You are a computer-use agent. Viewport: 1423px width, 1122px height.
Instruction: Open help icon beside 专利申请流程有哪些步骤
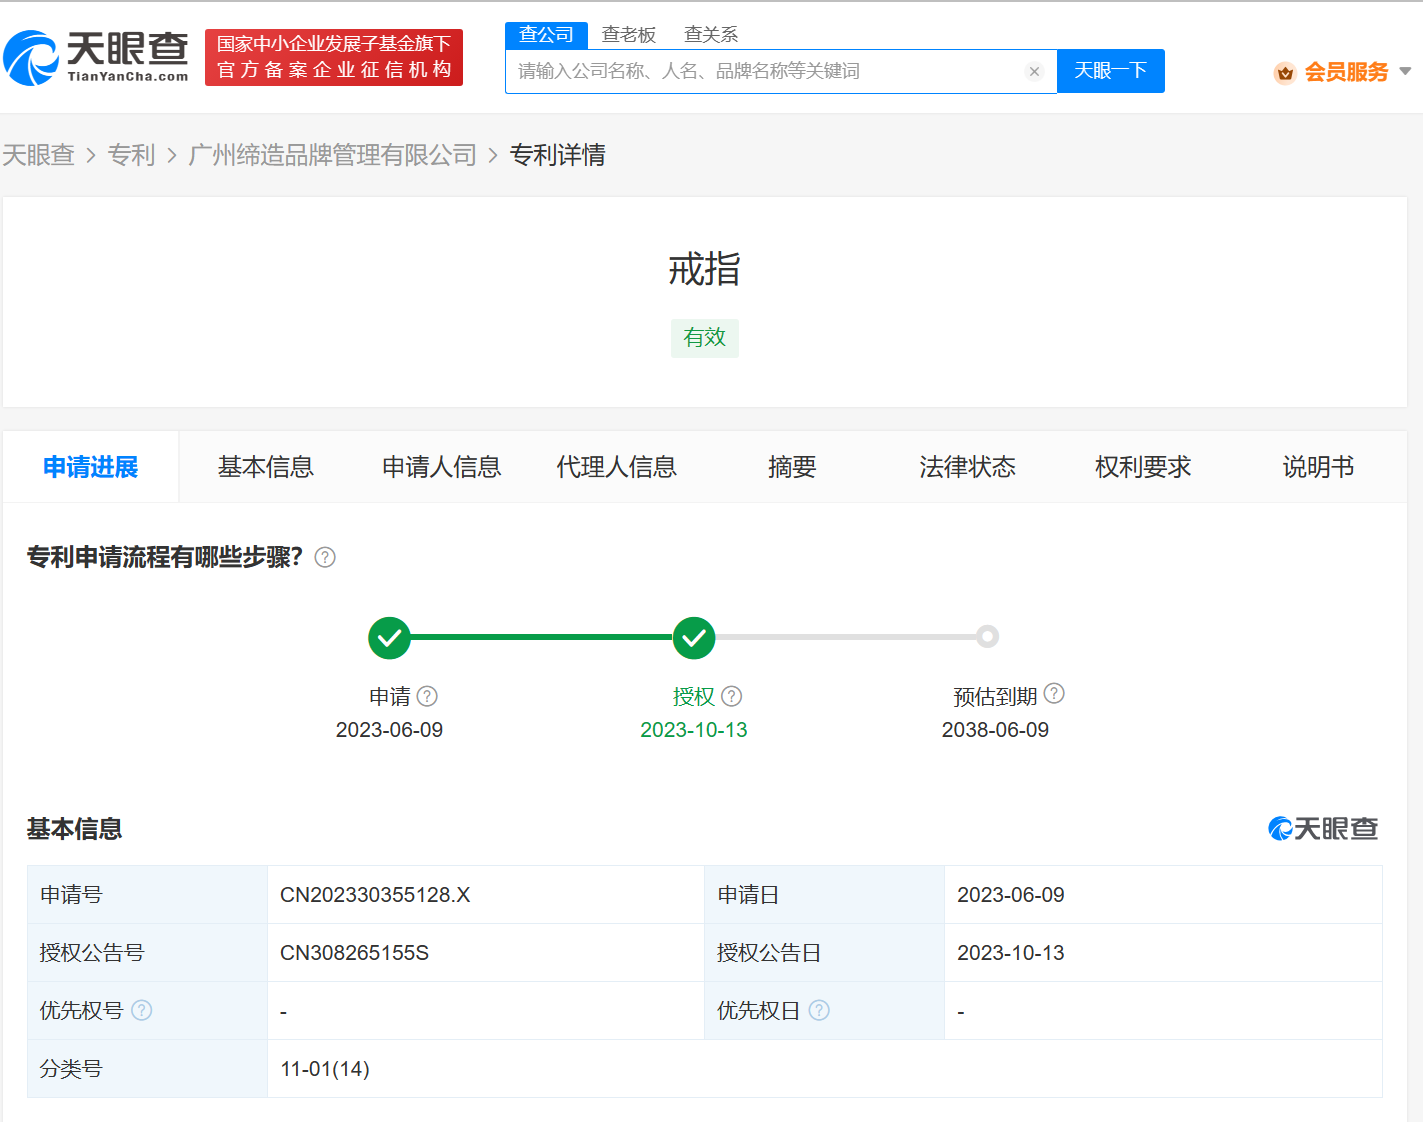[325, 557]
